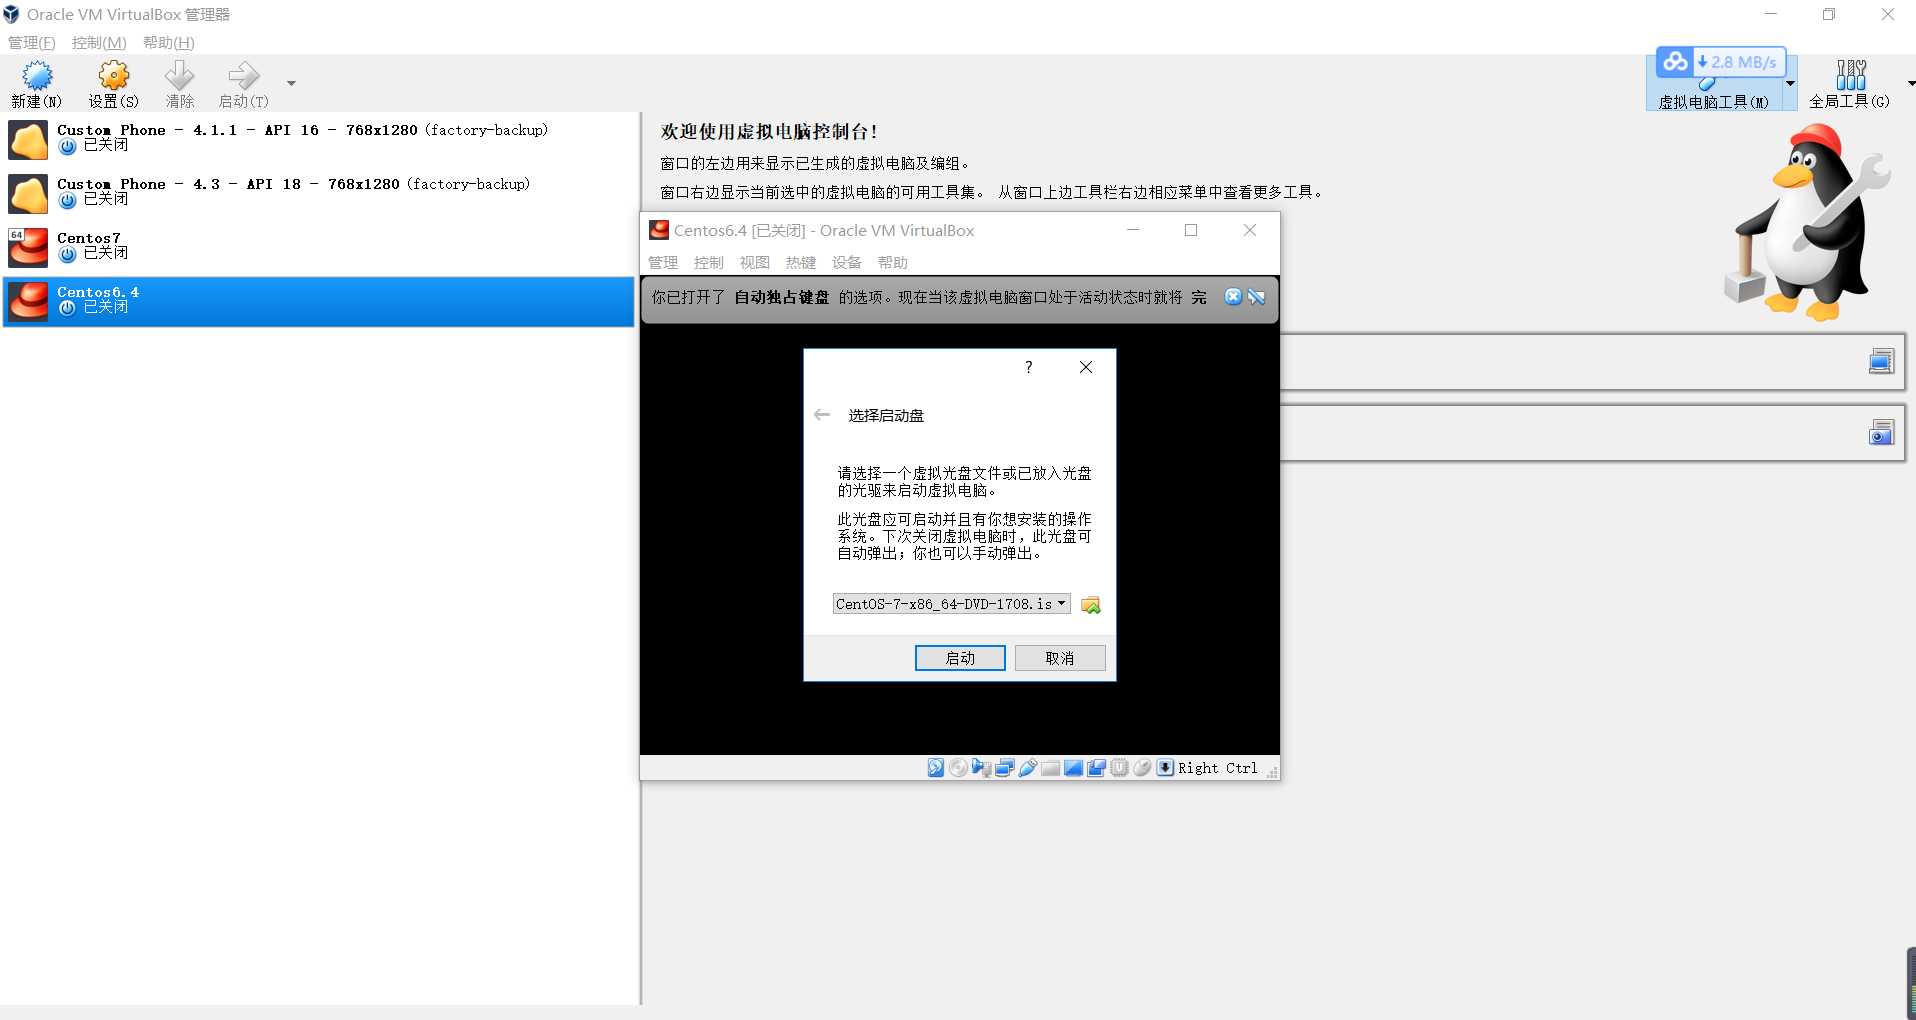Click the folder icon to choose disk file
The image size is (1916, 1020).
coord(1090,605)
